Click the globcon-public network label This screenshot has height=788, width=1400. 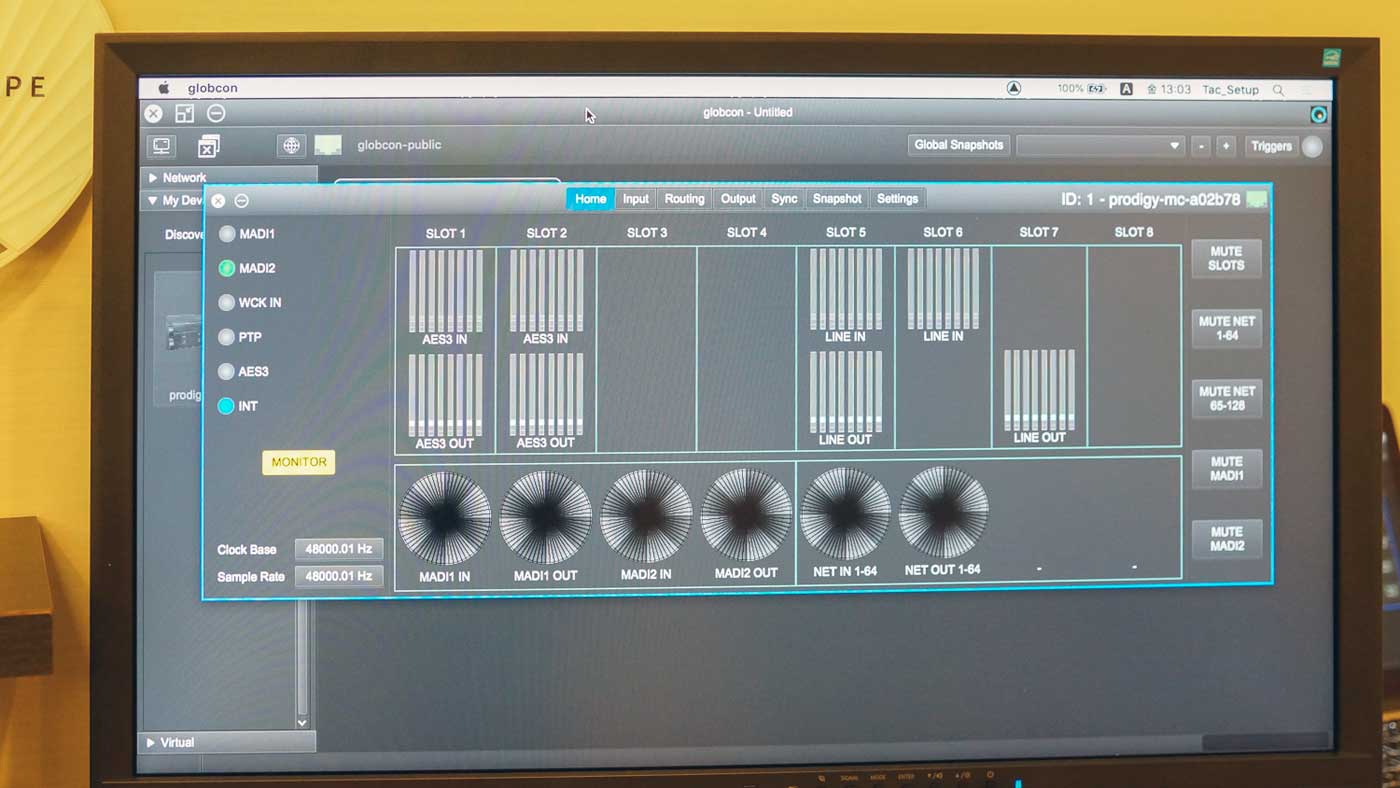pos(399,146)
